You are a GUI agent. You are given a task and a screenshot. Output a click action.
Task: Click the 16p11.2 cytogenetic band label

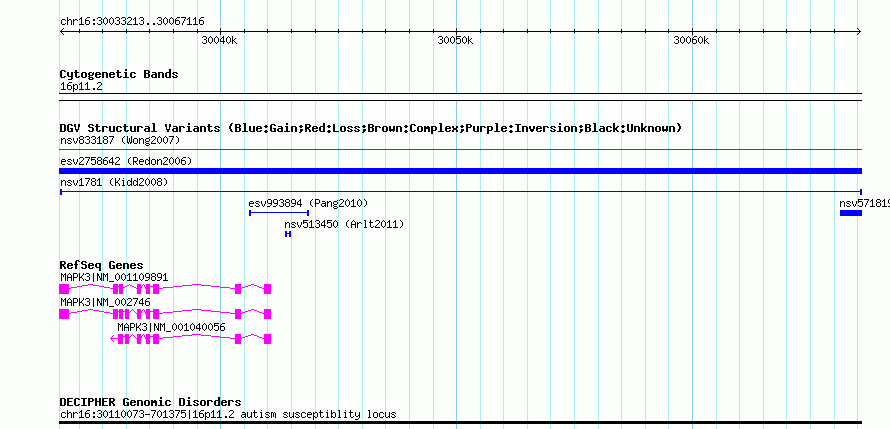point(81,87)
